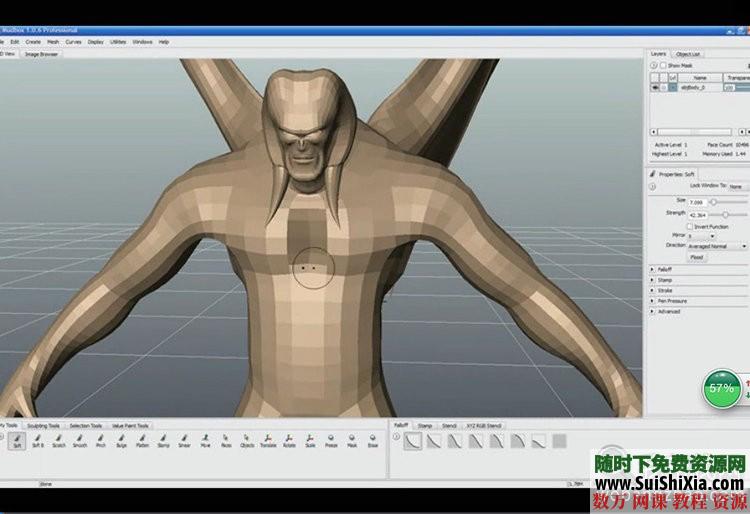Open the Curves menu
The height and width of the screenshot is (514, 750).
coord(74,42)
